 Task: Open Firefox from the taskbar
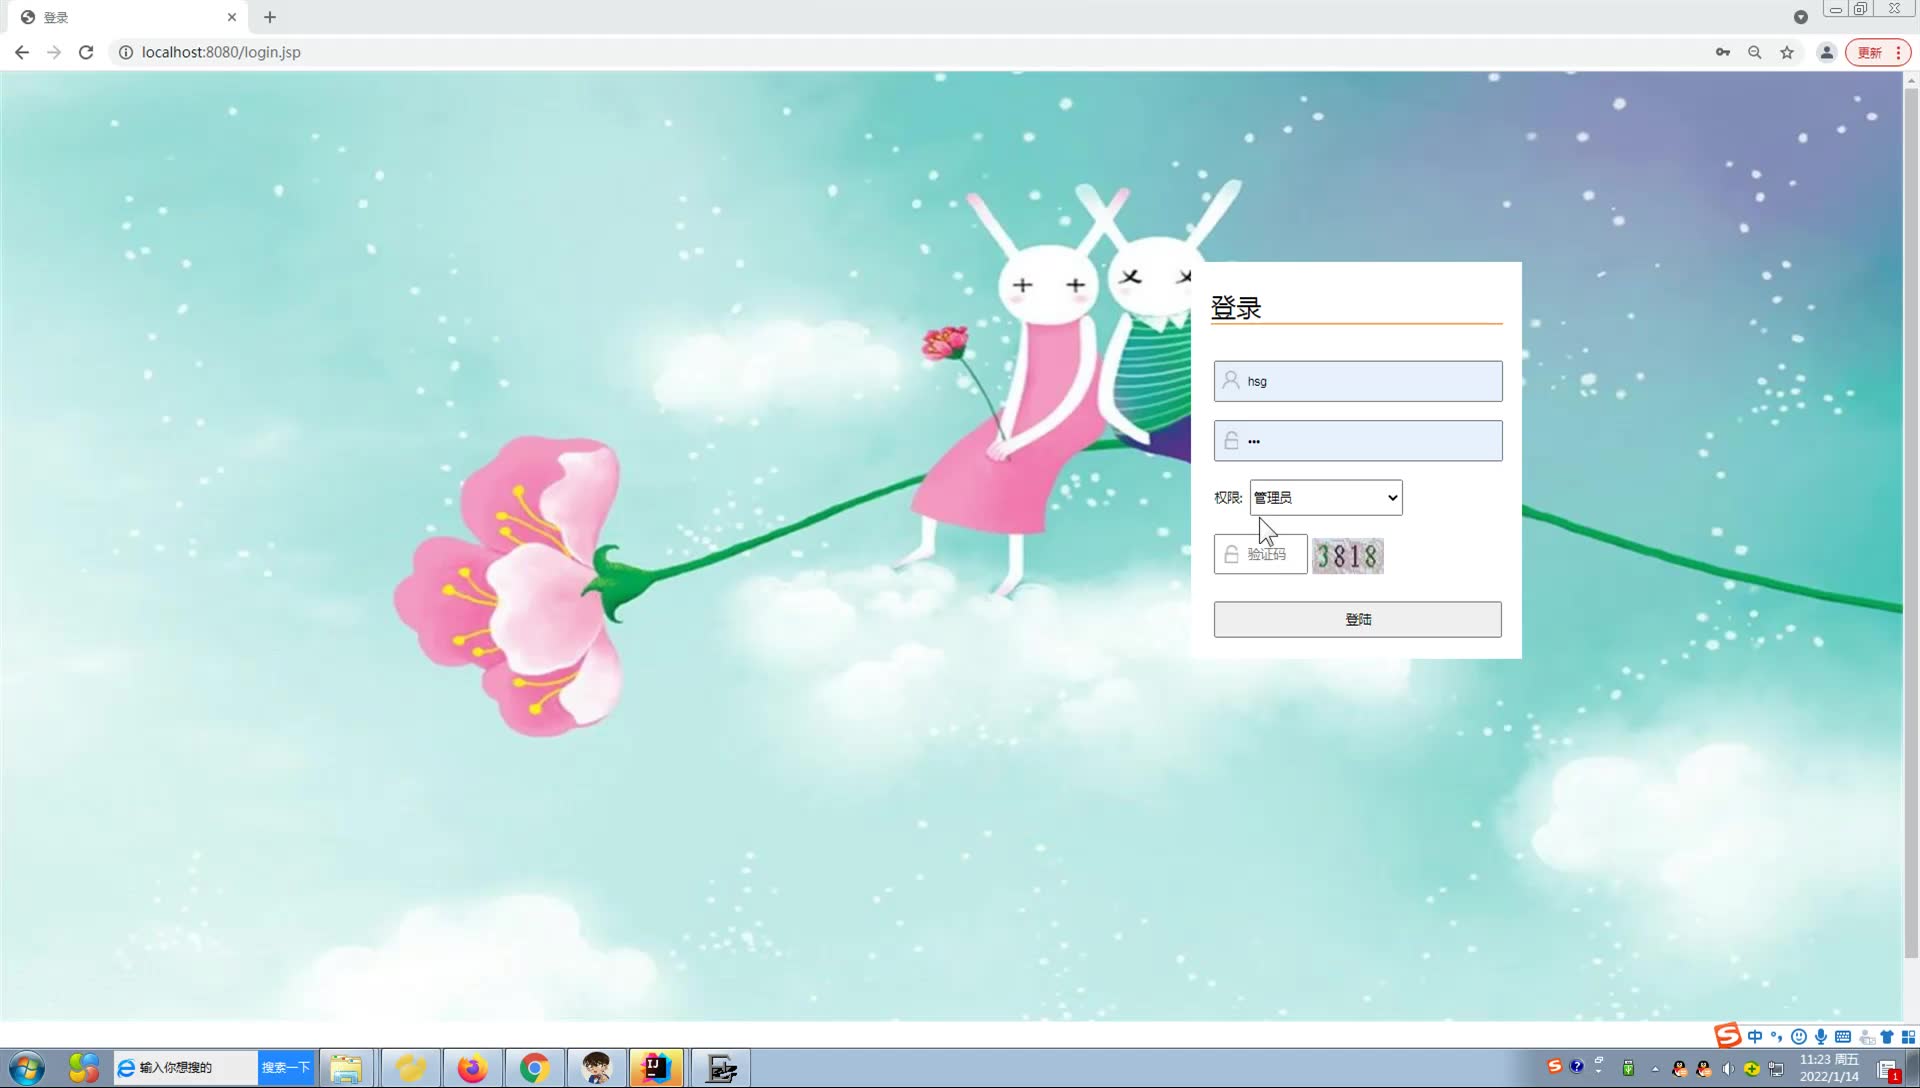(x=472, y=1068)
